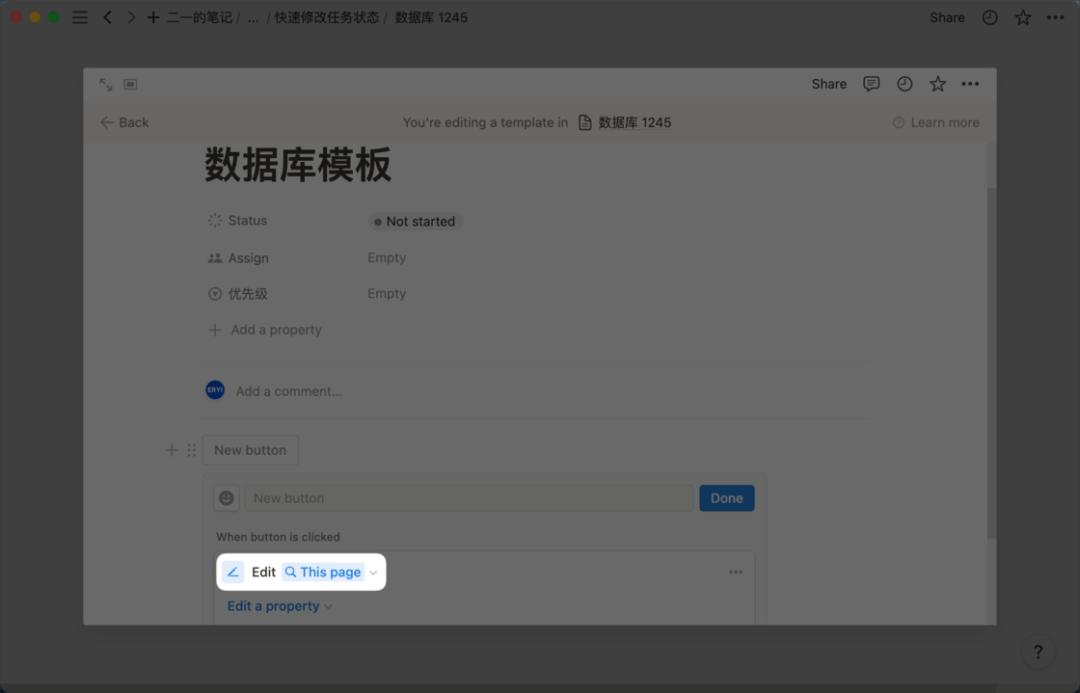Click the six-dot drag handle
1080x693 pixels.
pyautogui.click(x=191, y=450)
